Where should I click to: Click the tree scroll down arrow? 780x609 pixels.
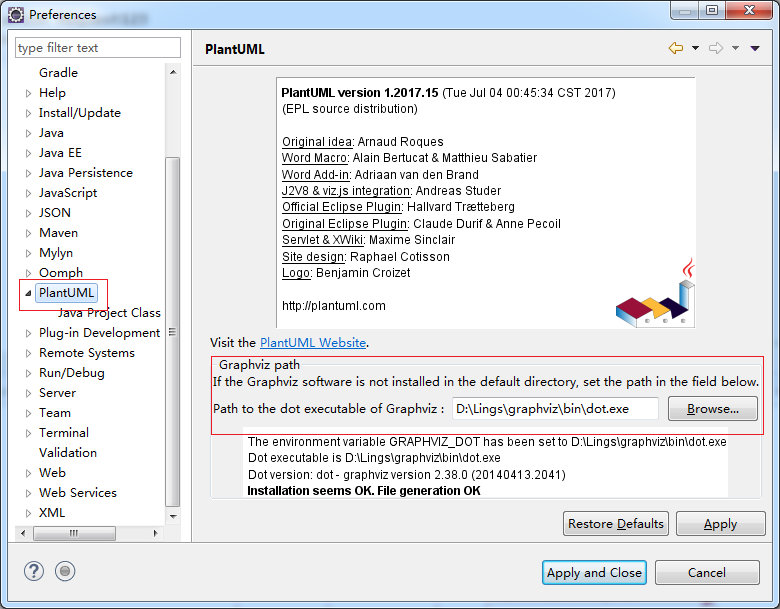click(173, 516)
